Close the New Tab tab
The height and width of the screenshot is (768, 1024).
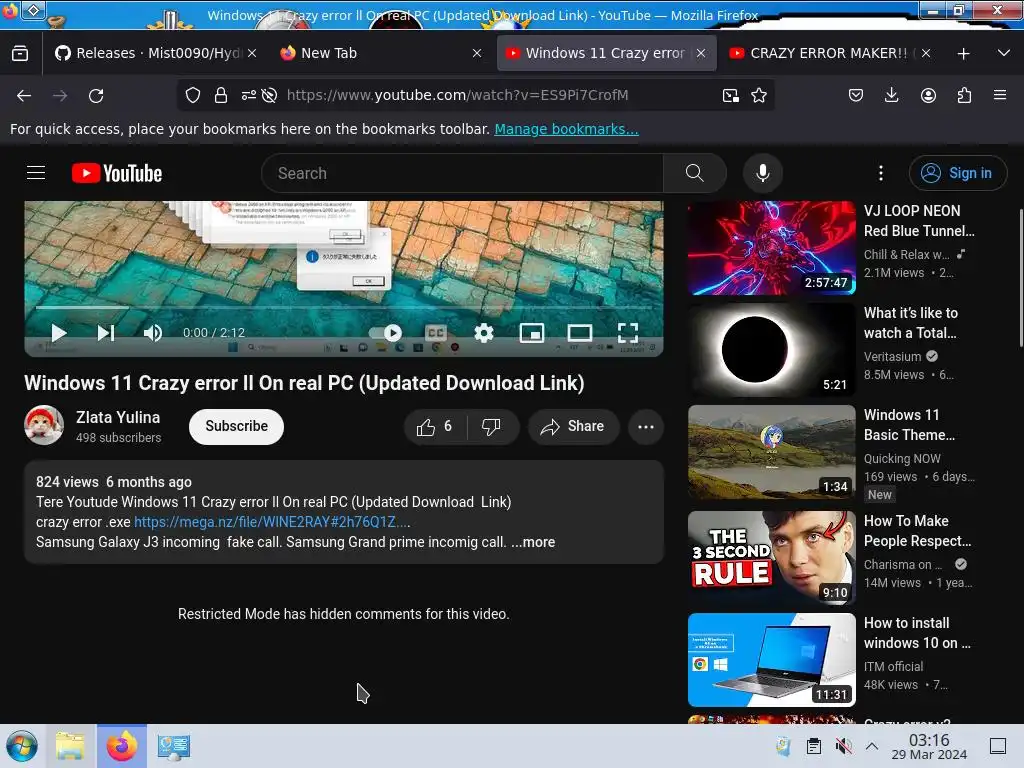477,54
